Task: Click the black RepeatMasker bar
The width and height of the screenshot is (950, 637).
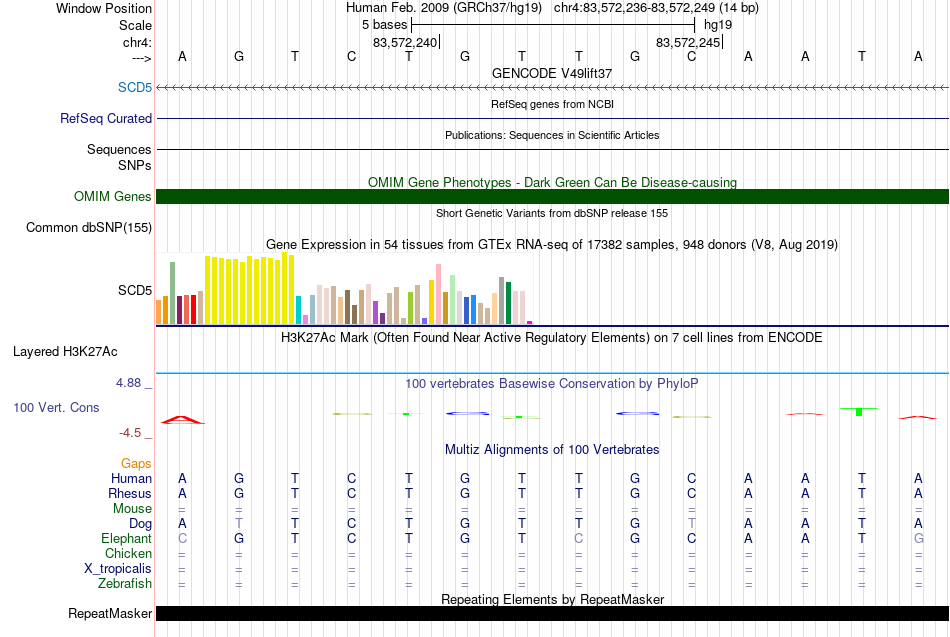Action: [552, 613]
